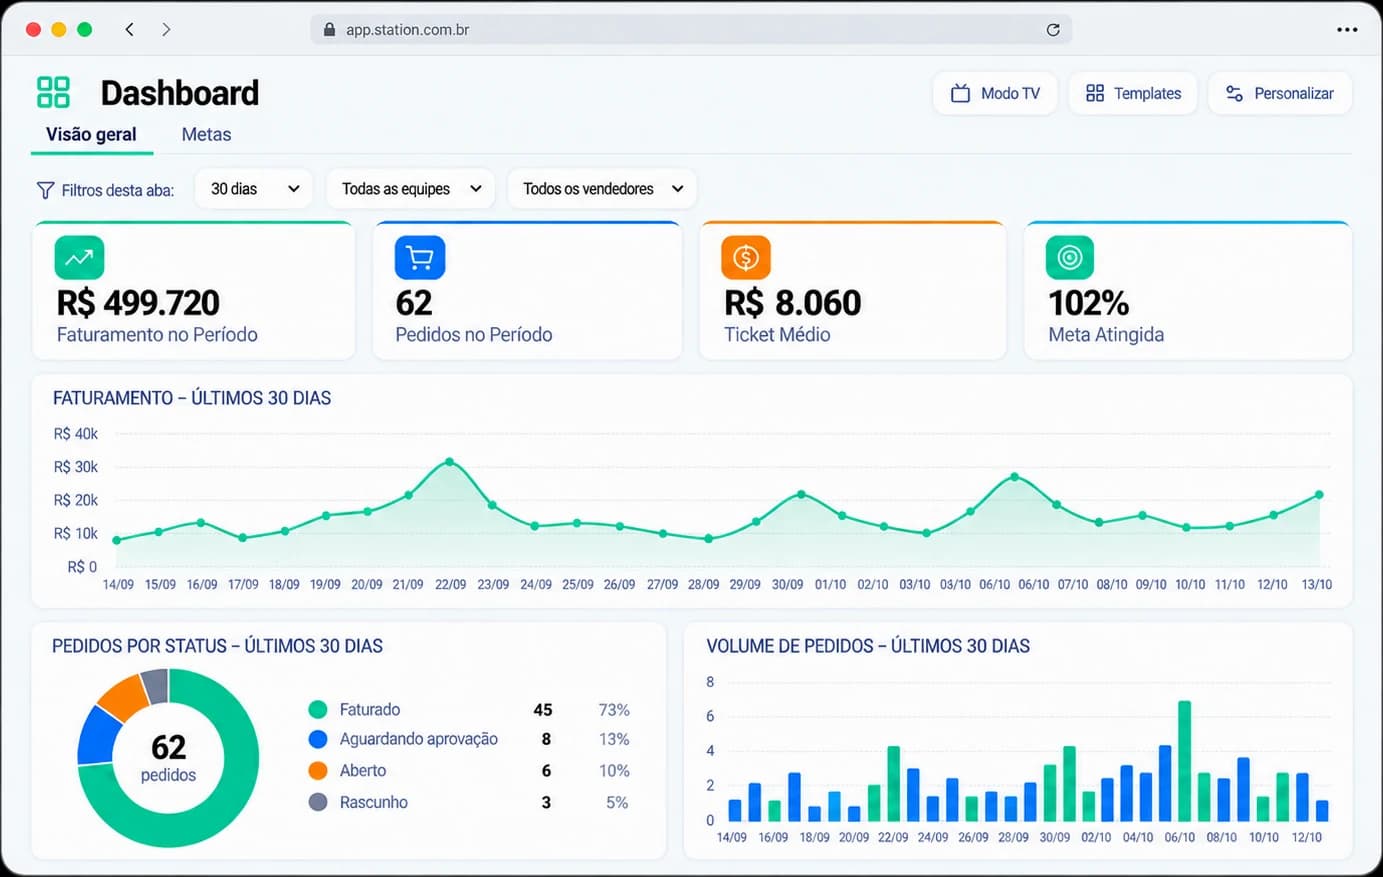The width and height of the screenshot is (1383, 877).
Task: Click the FATURAMENTO – ÚLTIMOS 30 DIAS heading
Action: (x=192, y=398)
